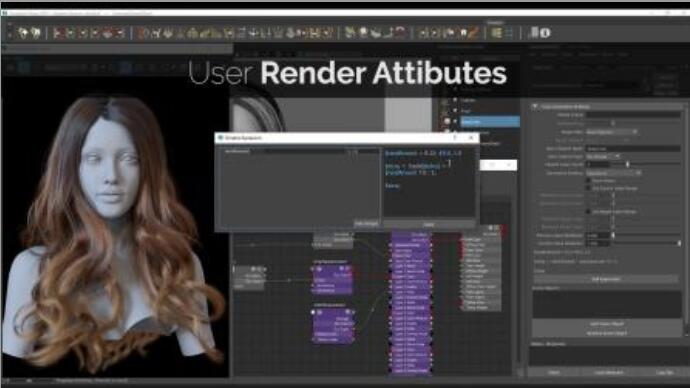Image resolution: width=690 pixels, height=388 pixels.
Task: Toggle the second checkbox below the generator dropdown
Action: (588, 188)
